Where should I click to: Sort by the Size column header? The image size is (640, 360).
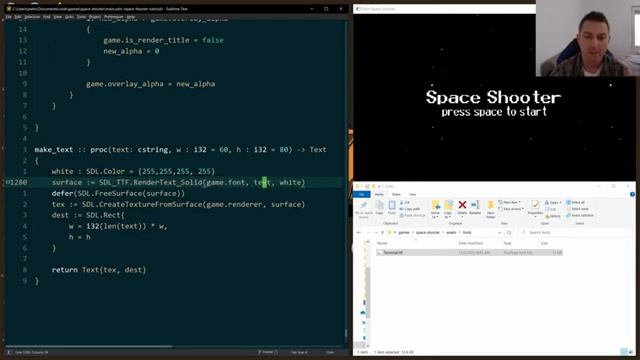tap(544, 243)
